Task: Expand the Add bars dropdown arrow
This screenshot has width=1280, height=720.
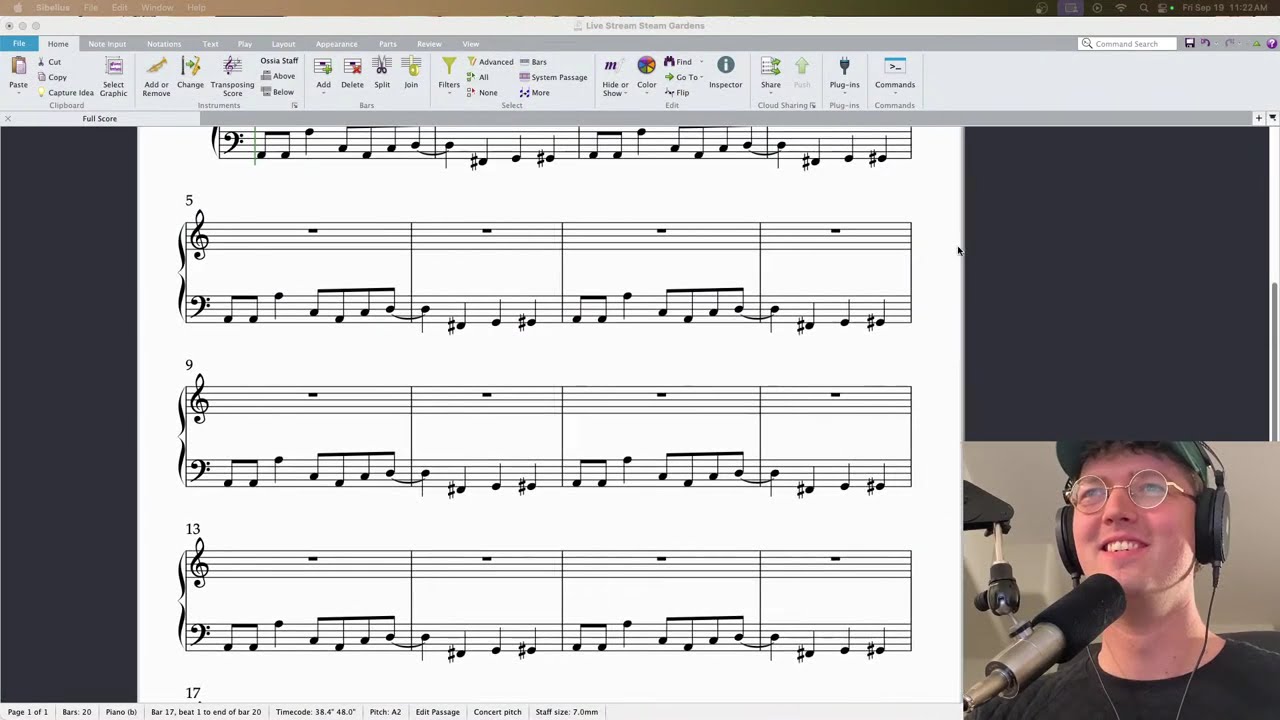Action: (323, 93)
